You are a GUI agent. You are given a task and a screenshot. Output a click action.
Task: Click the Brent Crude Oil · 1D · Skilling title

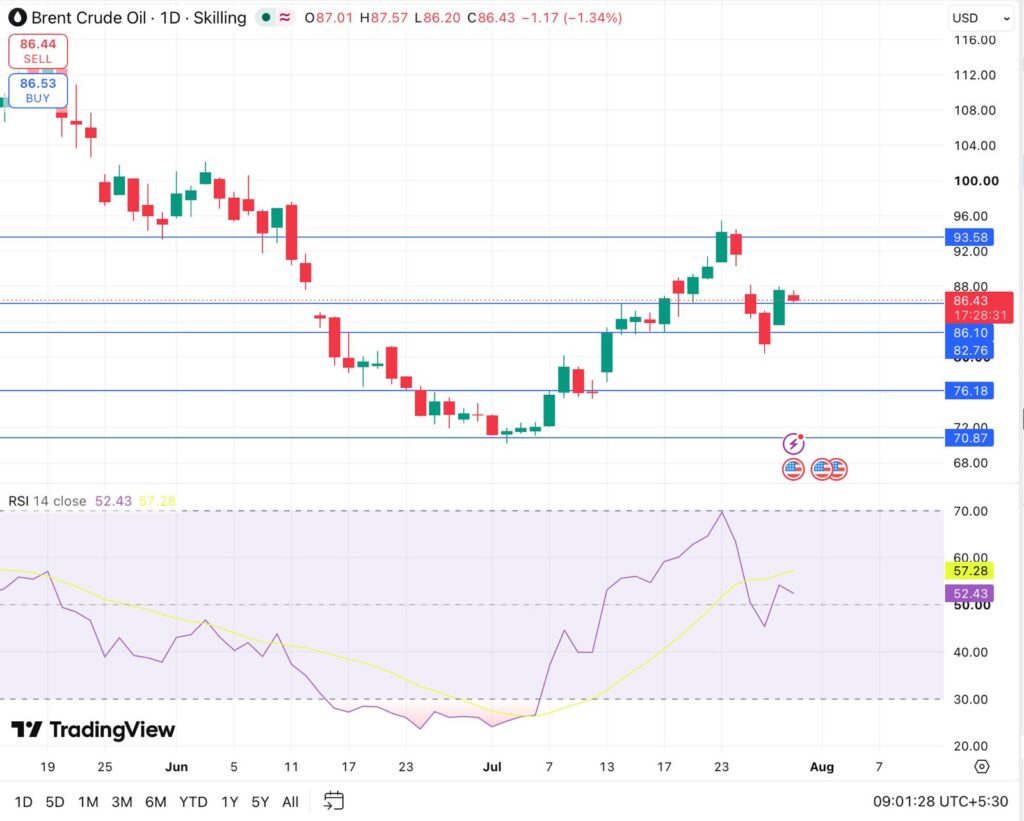138,18
